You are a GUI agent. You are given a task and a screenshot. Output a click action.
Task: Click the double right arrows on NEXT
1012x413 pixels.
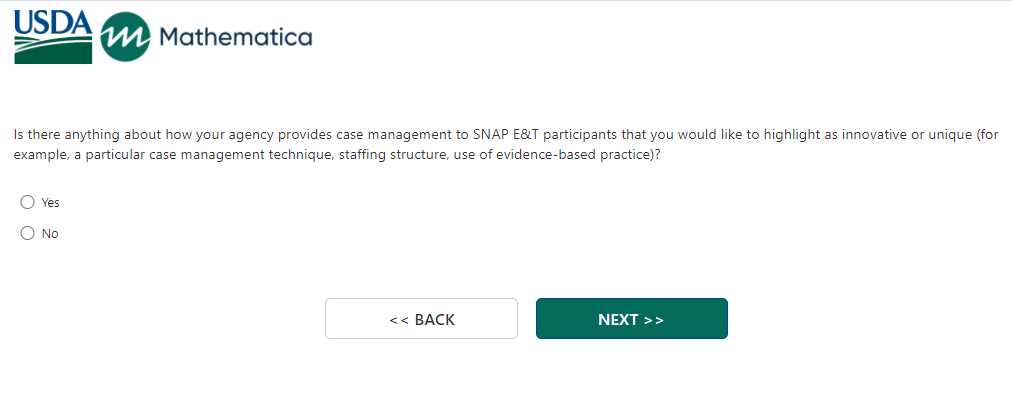(x=654, y=320)
